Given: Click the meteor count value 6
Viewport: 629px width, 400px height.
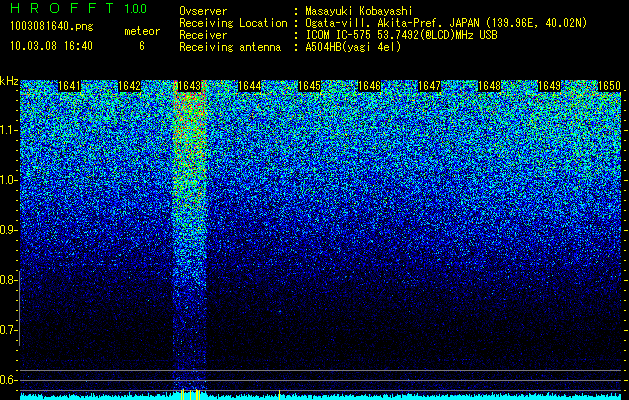Looking at the screenshot, I should tap(142, 46).
